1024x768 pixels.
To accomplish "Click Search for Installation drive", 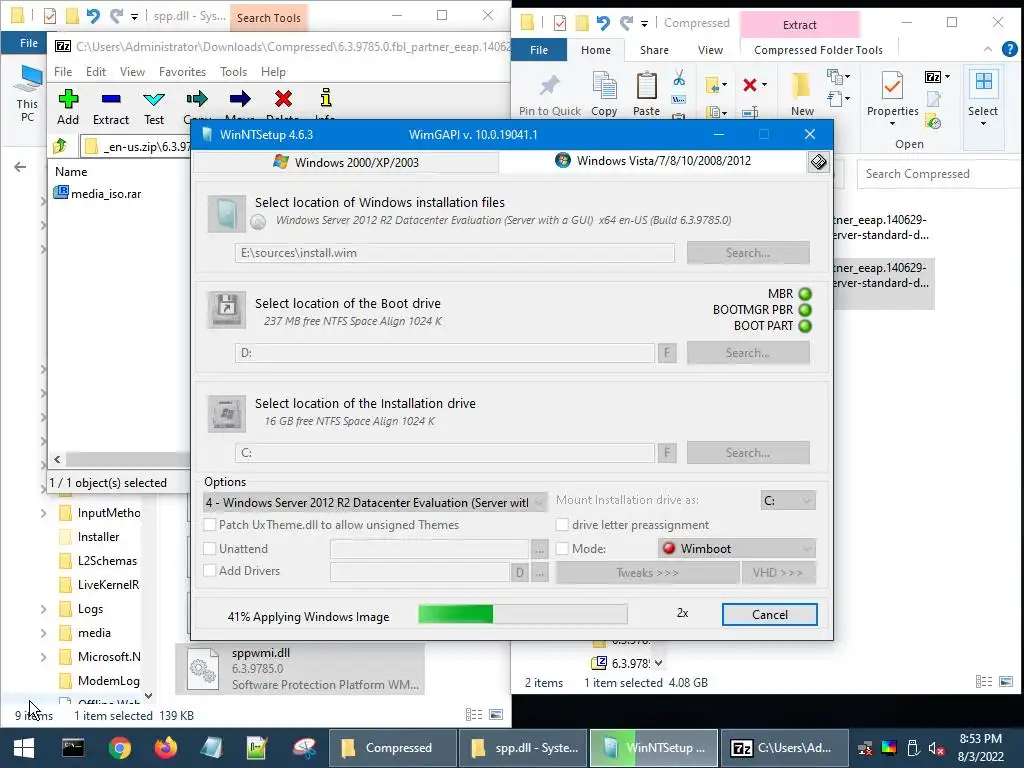I will 748,453.
